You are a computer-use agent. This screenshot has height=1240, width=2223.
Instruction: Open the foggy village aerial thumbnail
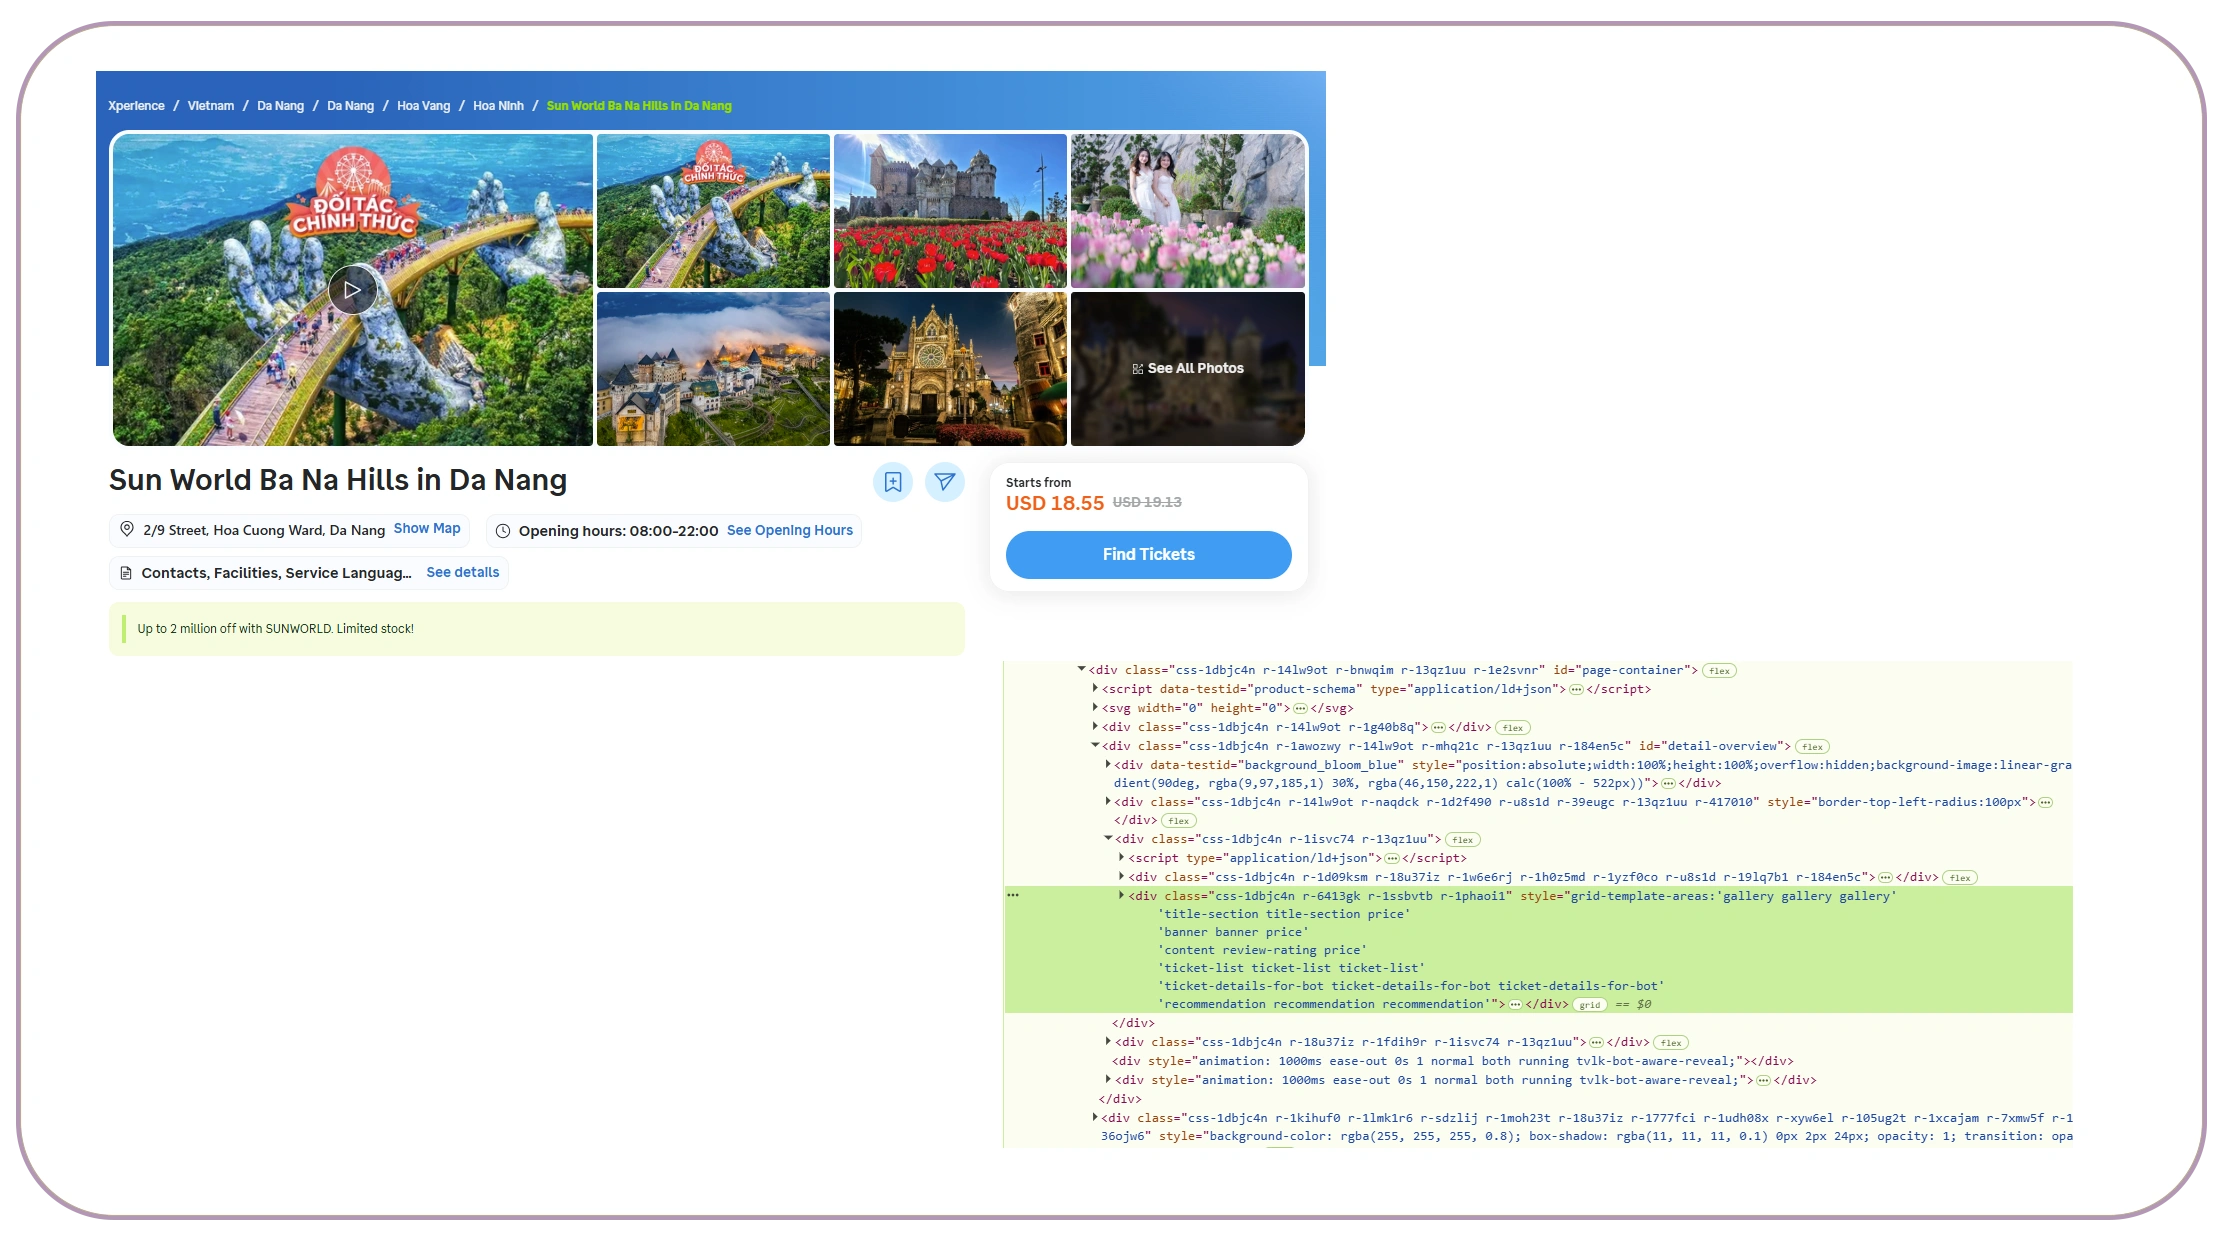tap(713, 369)
